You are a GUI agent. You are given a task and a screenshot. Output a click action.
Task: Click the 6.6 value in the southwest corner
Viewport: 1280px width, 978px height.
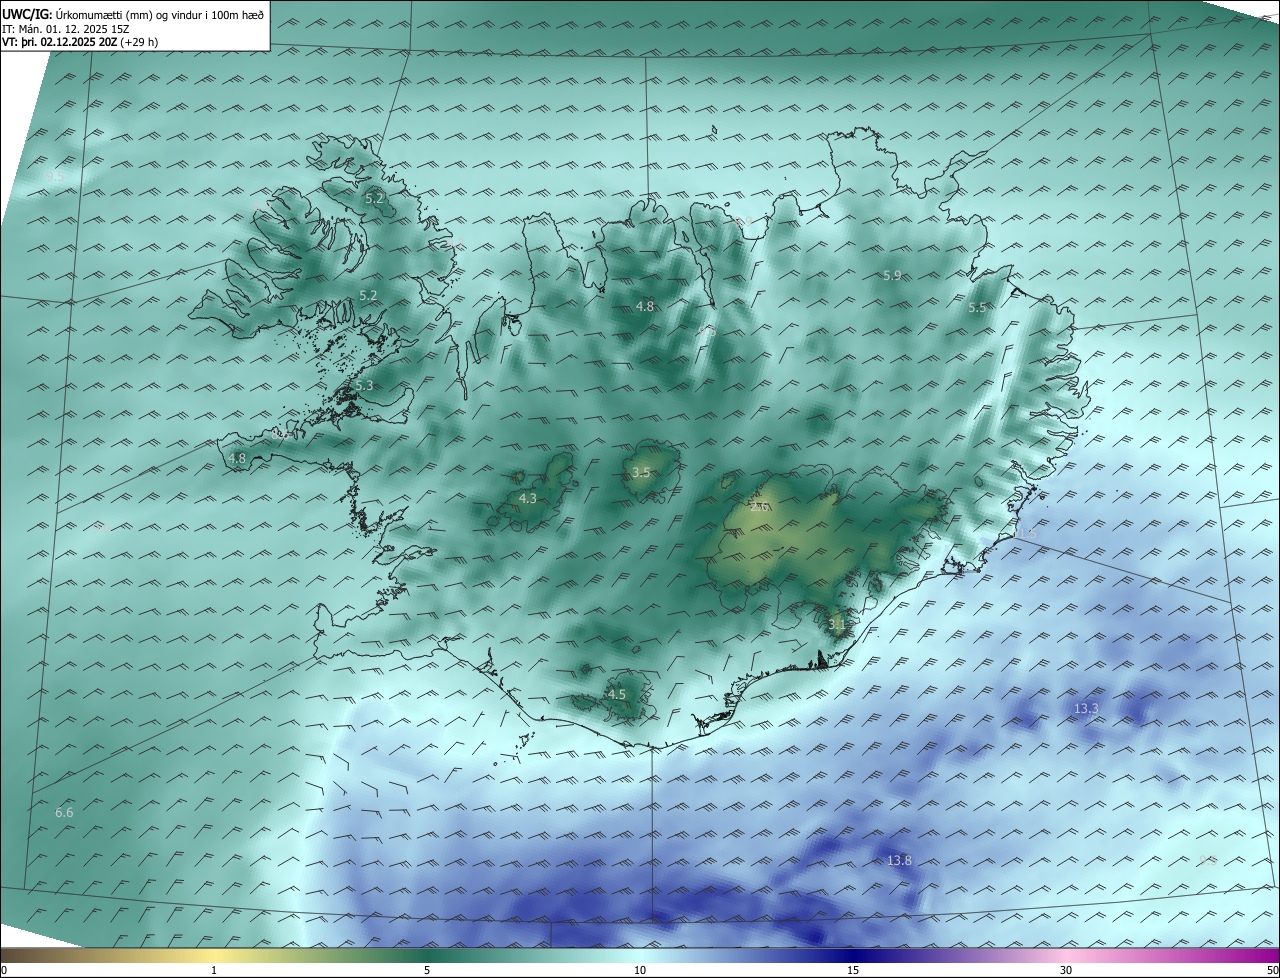click(x=64, y=813)
